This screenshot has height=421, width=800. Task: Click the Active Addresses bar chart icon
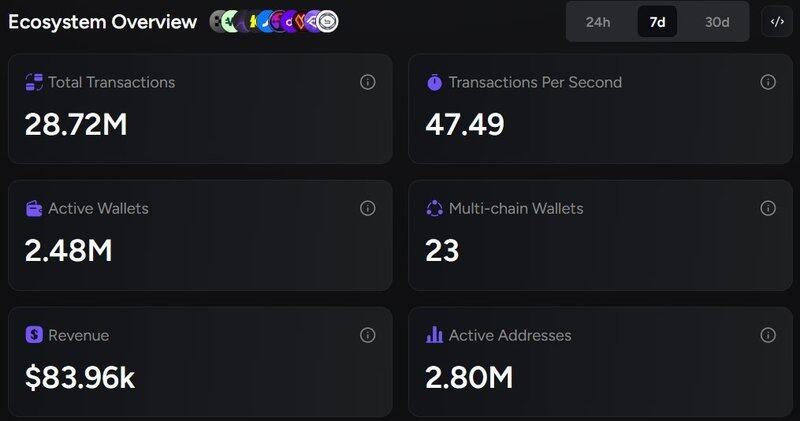click(434, 335)
